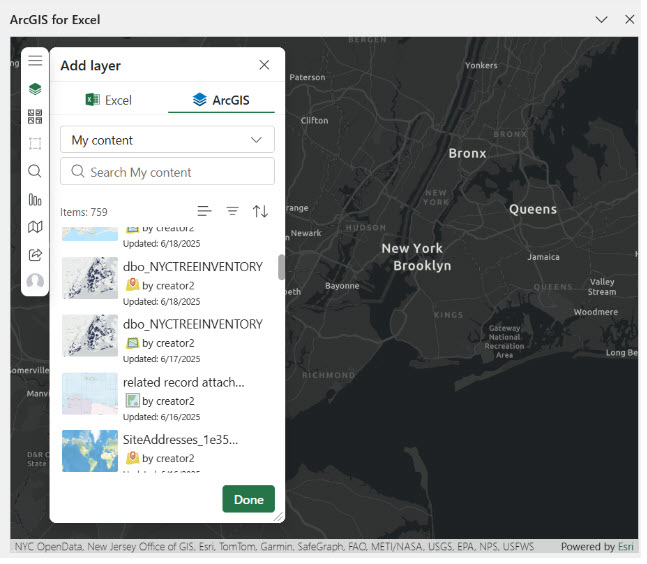The height and width of the screenshot is (564, 647).
Task: Click the Queens label on map
Action: 533,209
